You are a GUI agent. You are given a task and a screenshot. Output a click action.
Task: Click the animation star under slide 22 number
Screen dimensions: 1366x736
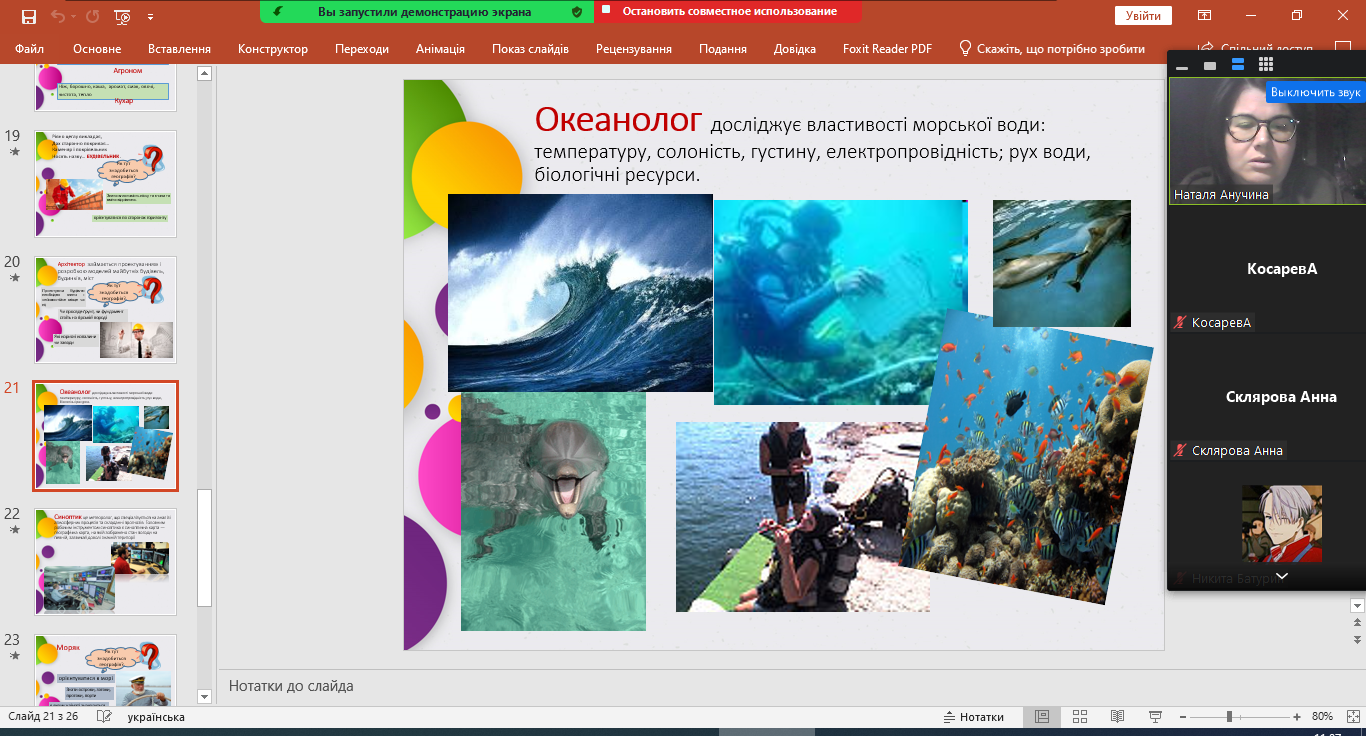pos(14,530)
